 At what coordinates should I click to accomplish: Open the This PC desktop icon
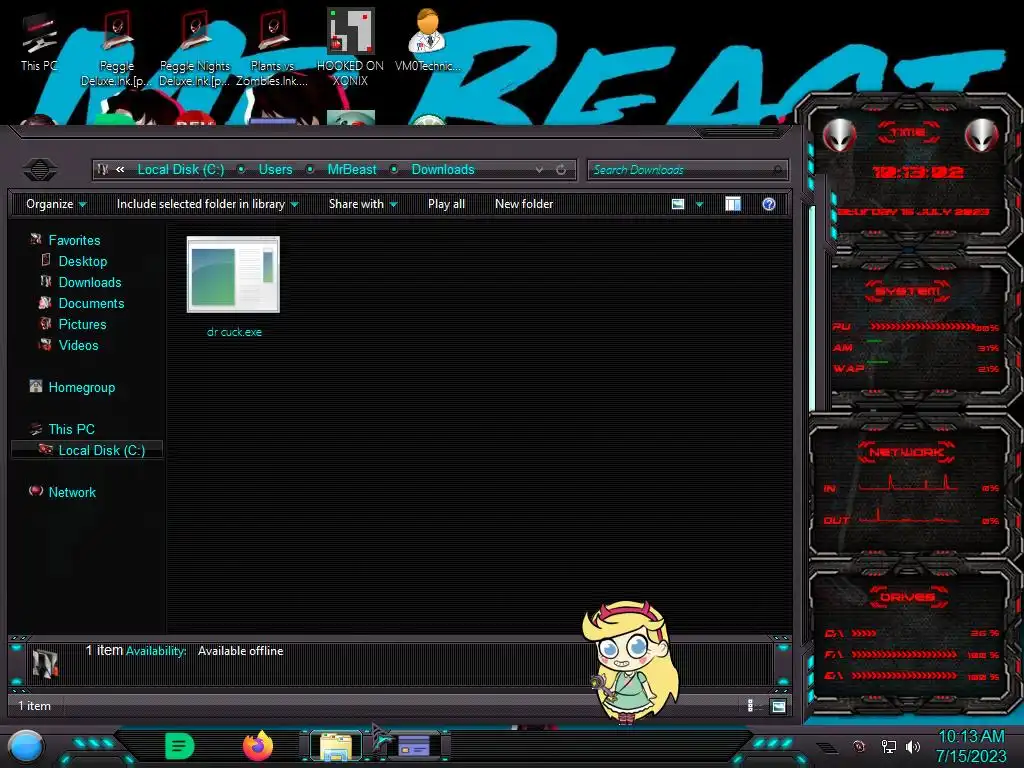pyautogui.click(x=39, y=40)
